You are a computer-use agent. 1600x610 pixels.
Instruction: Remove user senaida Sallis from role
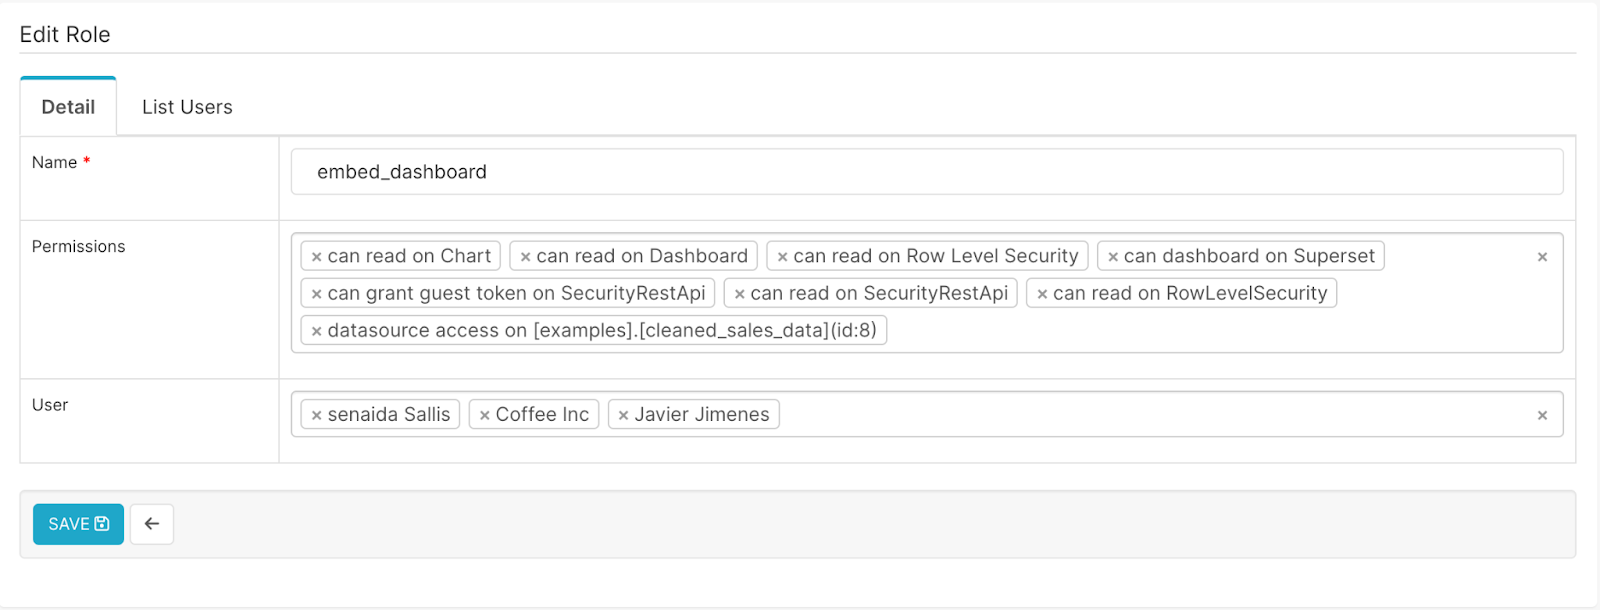point(316,415)
